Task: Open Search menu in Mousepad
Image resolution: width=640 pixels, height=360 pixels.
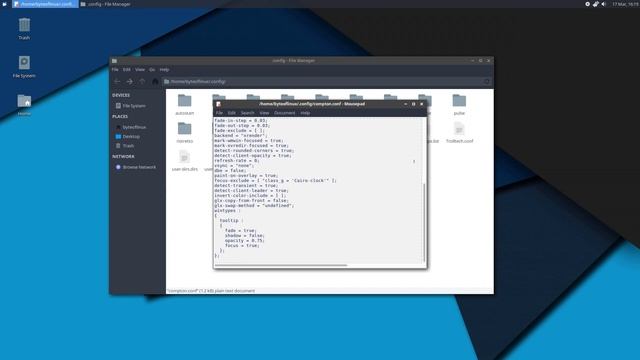Action: (x=247, y=113)
